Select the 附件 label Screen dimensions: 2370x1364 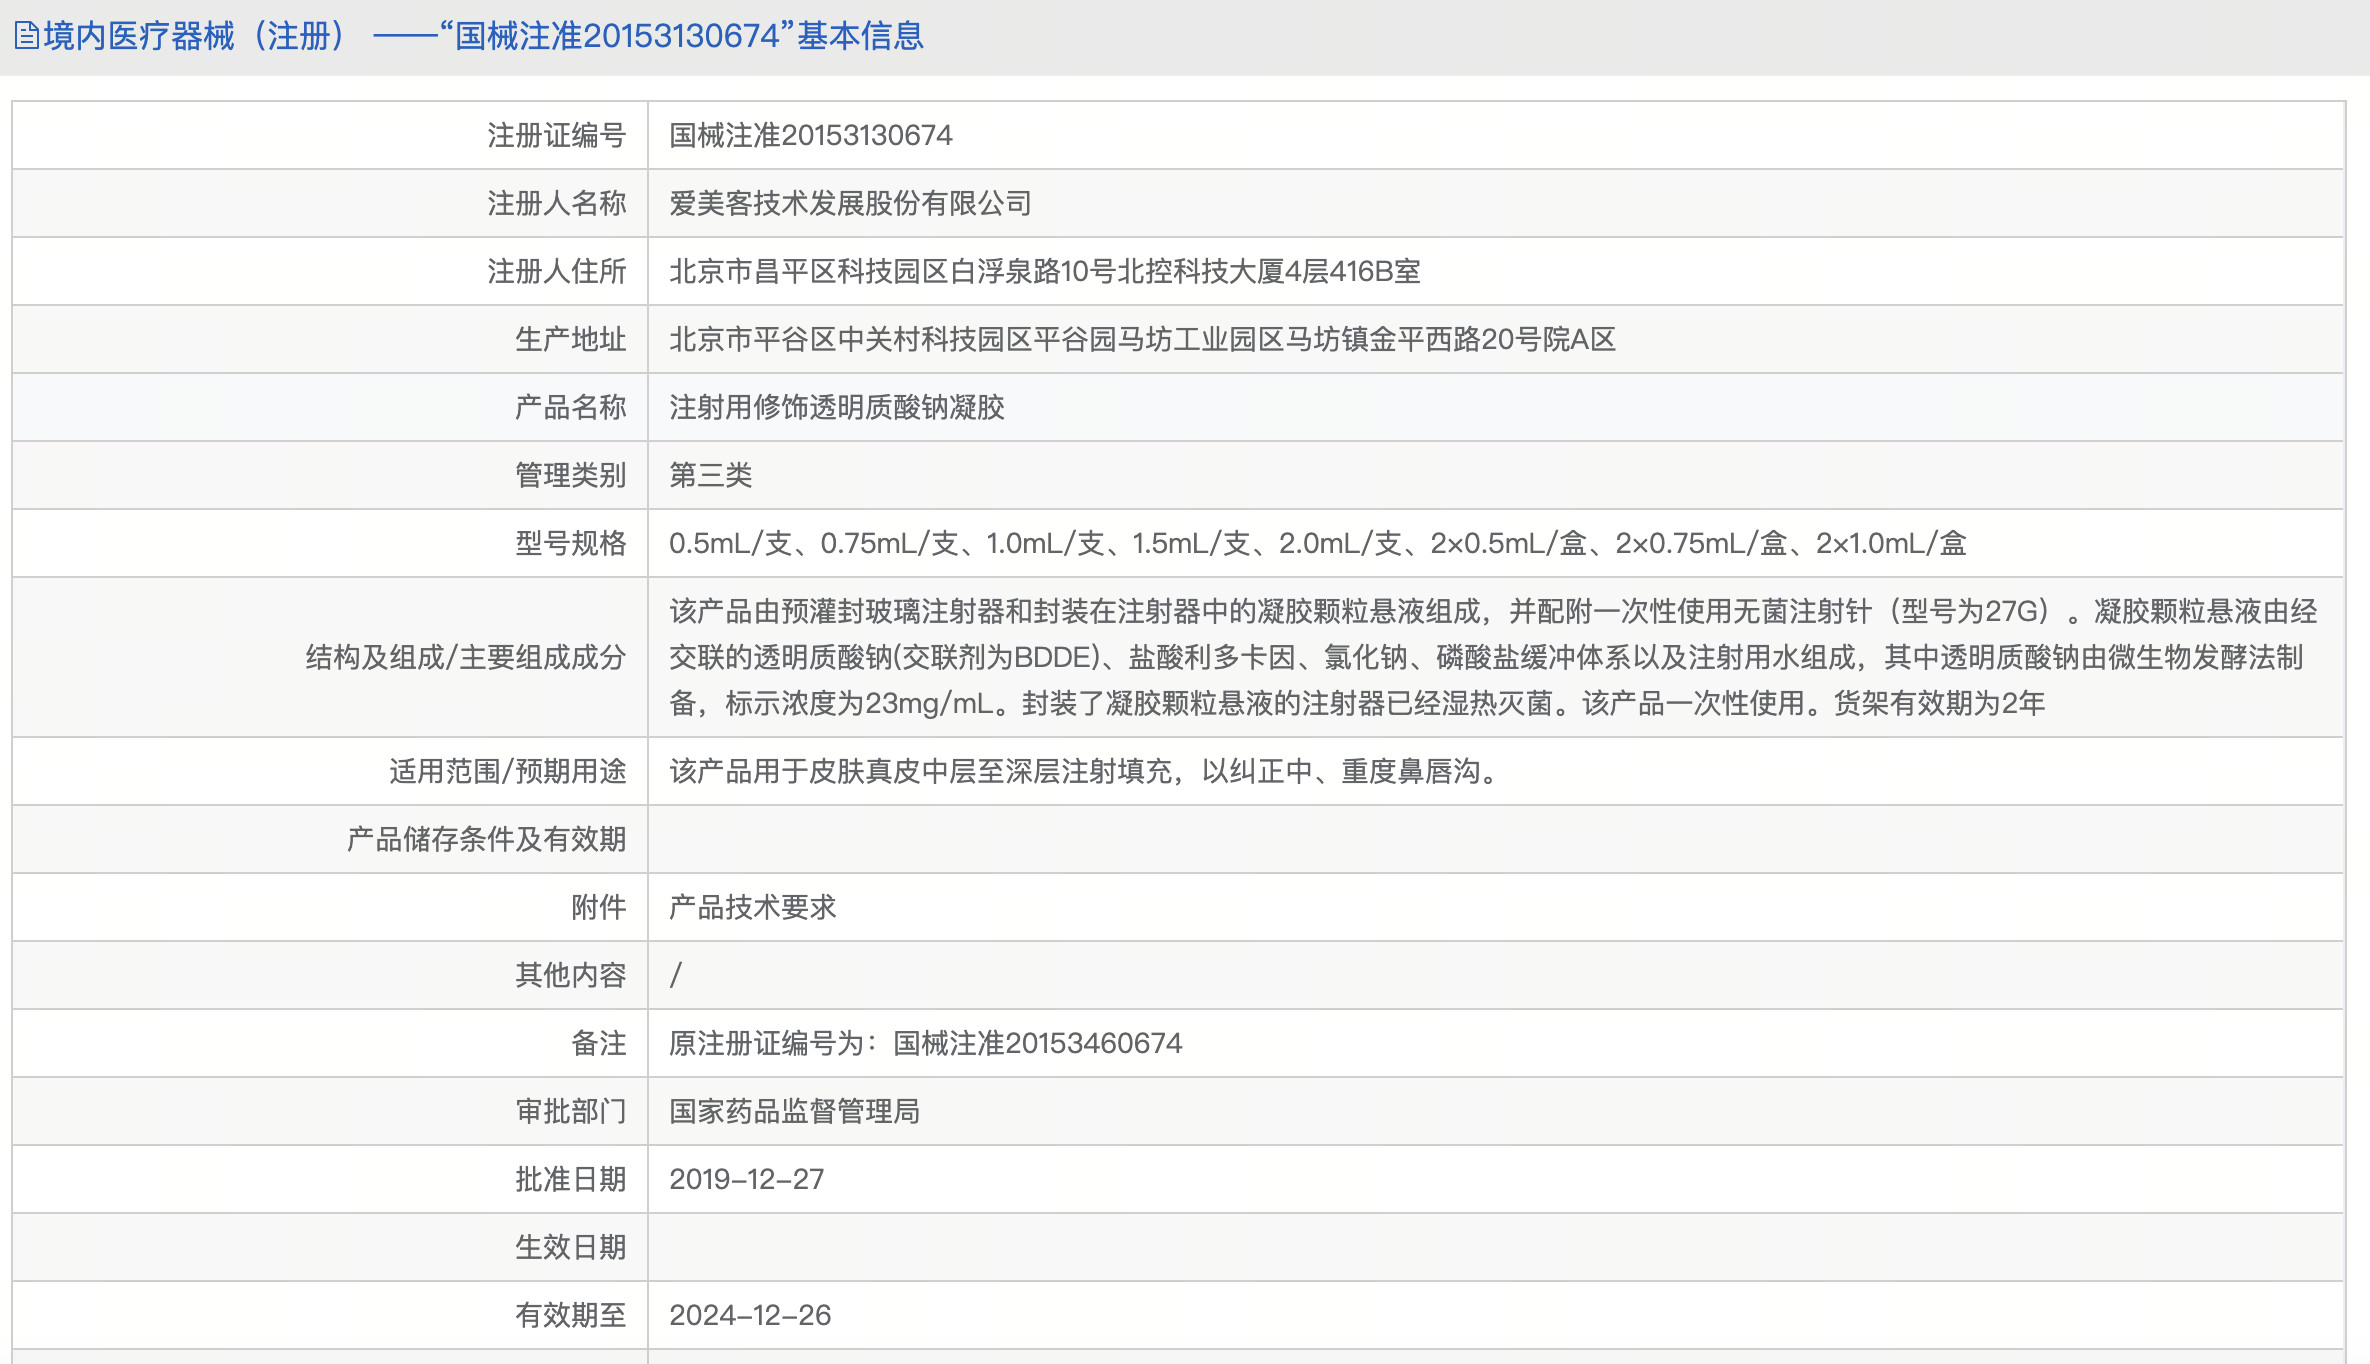599,907
